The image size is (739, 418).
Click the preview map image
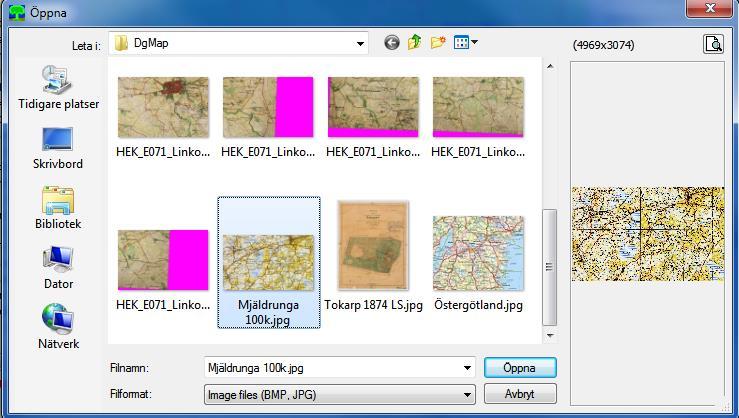(x=648, y=234)
